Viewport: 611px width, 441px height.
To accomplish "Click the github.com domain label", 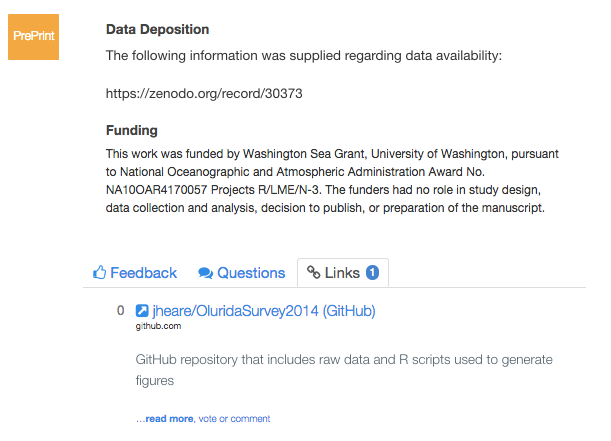I will coord(158,326).
